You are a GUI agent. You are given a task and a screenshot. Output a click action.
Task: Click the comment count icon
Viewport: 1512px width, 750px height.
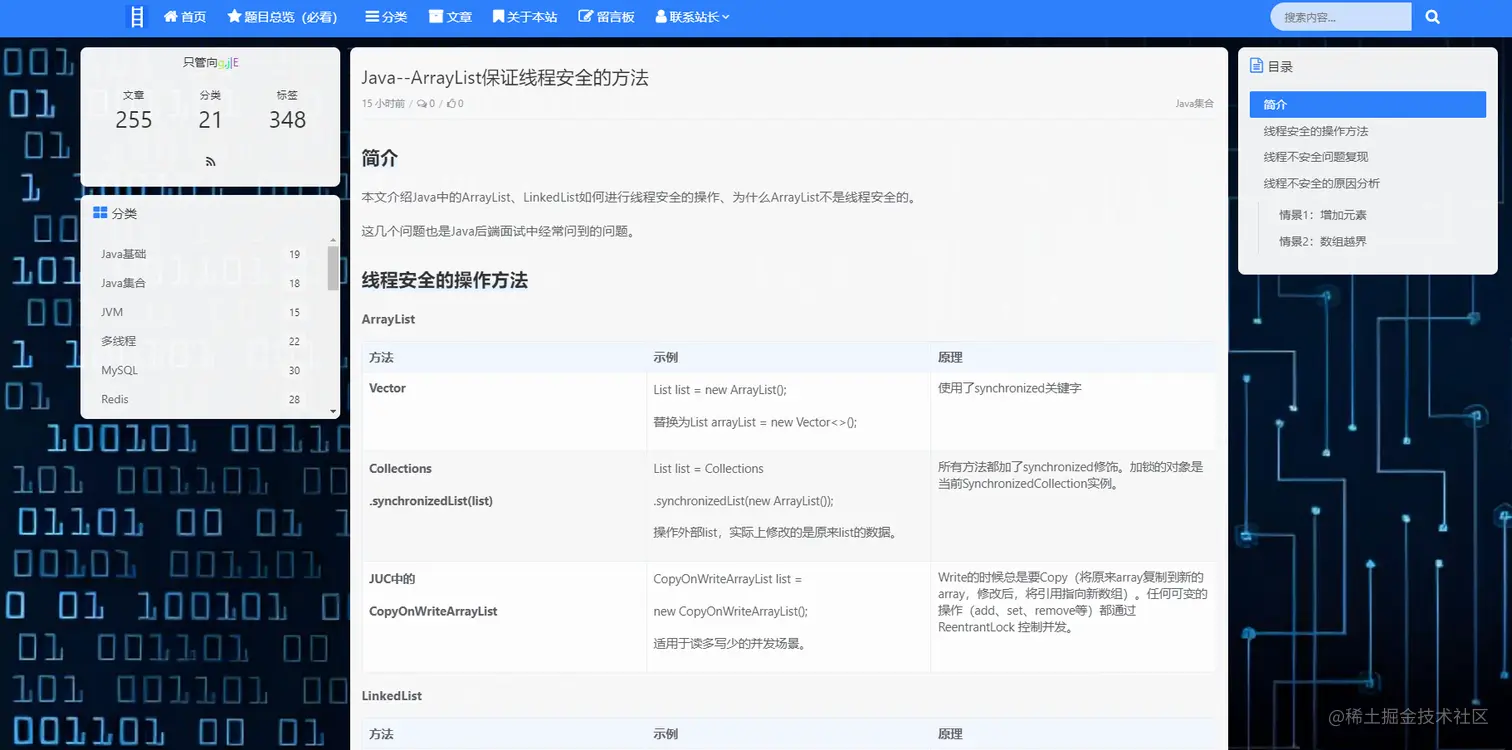click(x=422, y=103)
